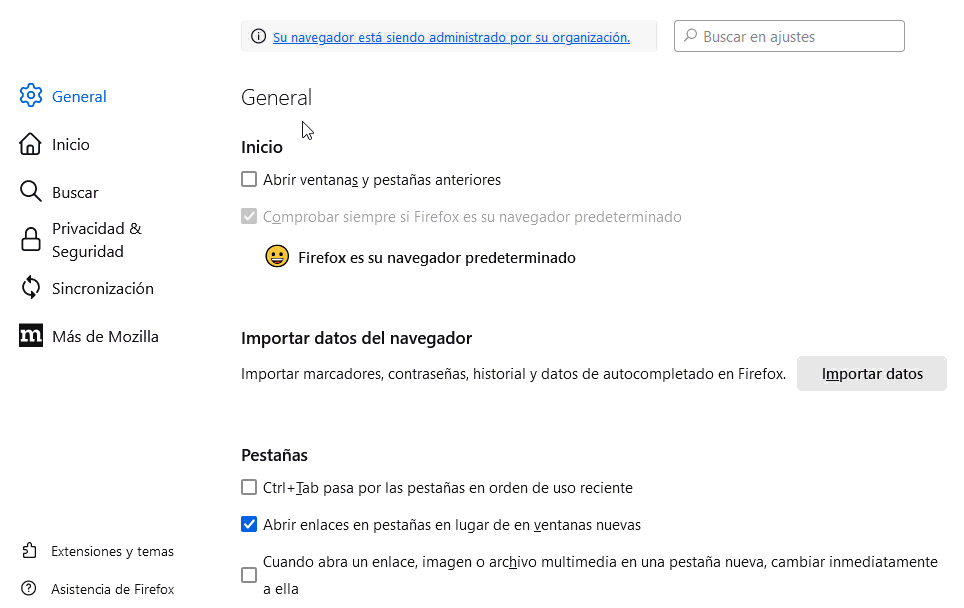Open the managed by organization link
Image resolution: width=964 pixels, height=608 pixels.
(x=451, y=37)
